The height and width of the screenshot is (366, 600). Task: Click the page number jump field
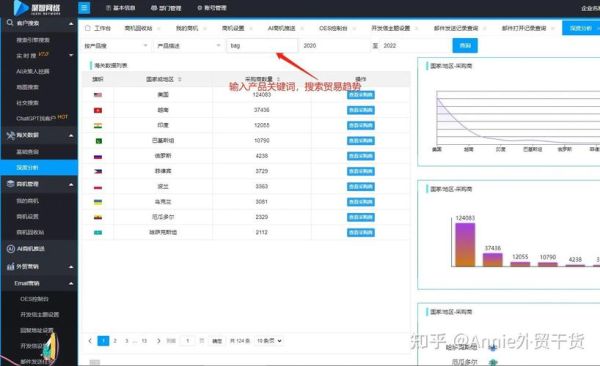click(188, 341)
